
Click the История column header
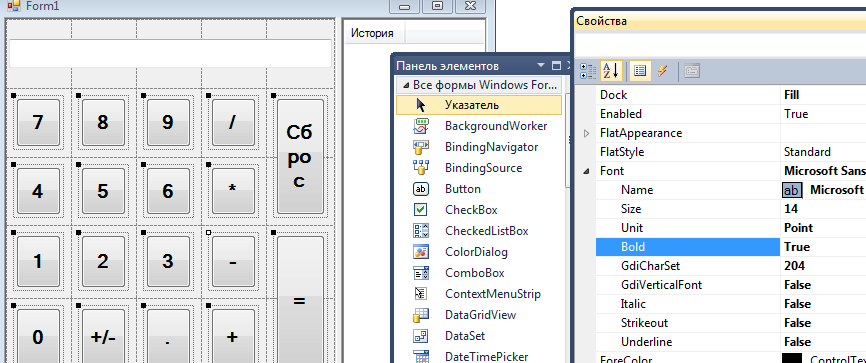point(375,33)
